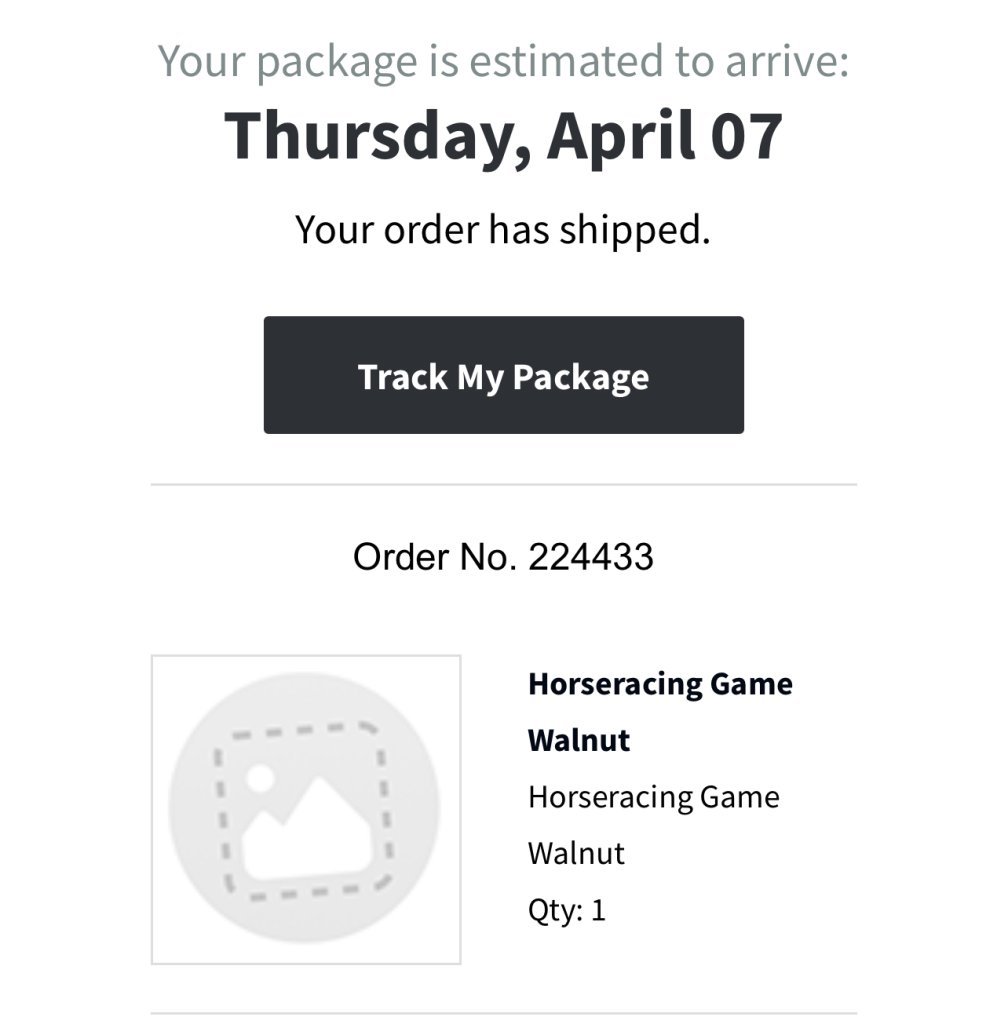Click the Order No. label text
1008x1024 pixels.
(434, 557)
